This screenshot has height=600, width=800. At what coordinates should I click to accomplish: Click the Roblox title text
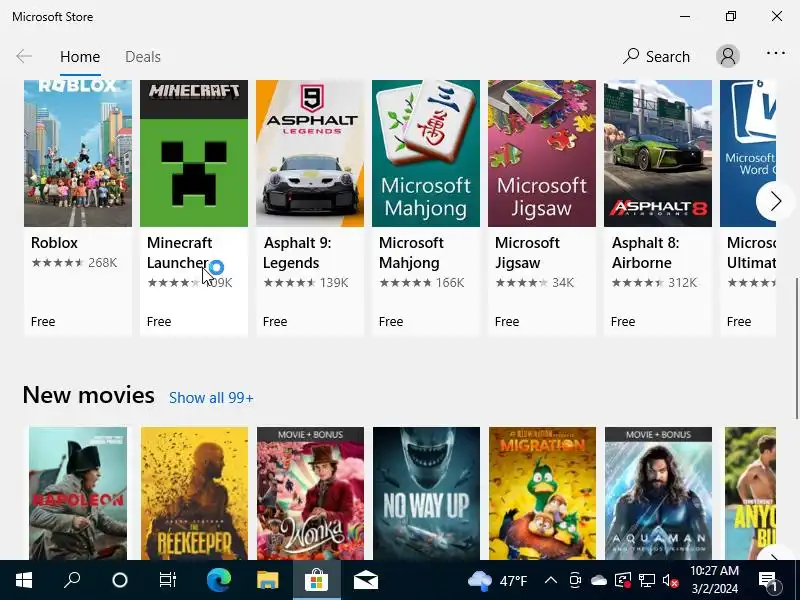54,243
